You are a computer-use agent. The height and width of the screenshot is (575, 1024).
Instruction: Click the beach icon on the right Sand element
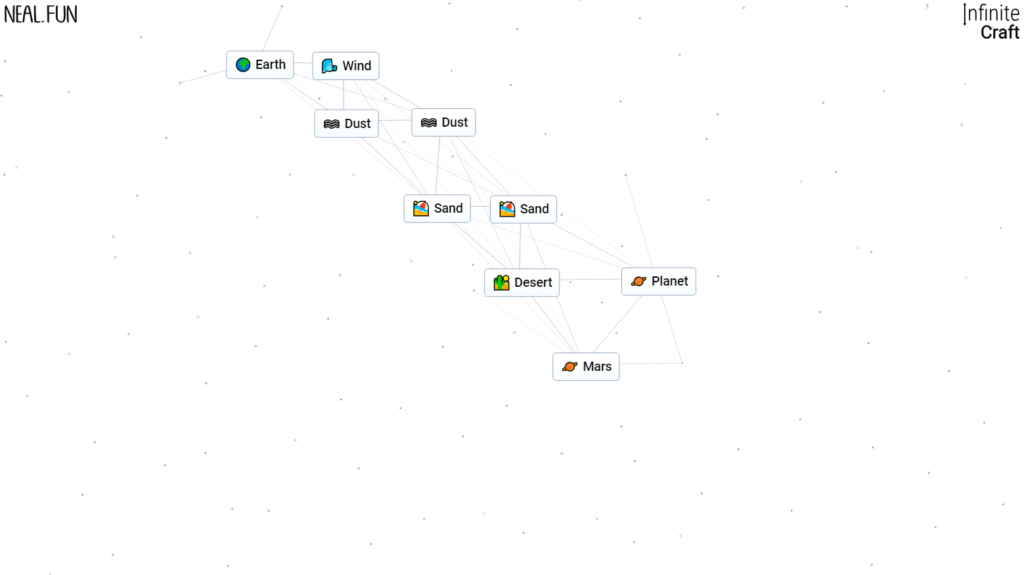coord(507,209)
